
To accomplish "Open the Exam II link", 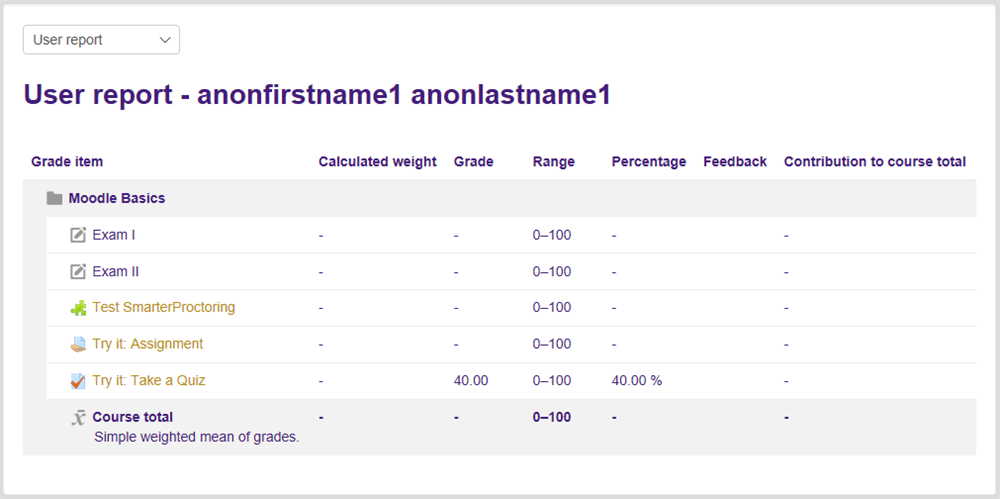I will pos(115,271).
